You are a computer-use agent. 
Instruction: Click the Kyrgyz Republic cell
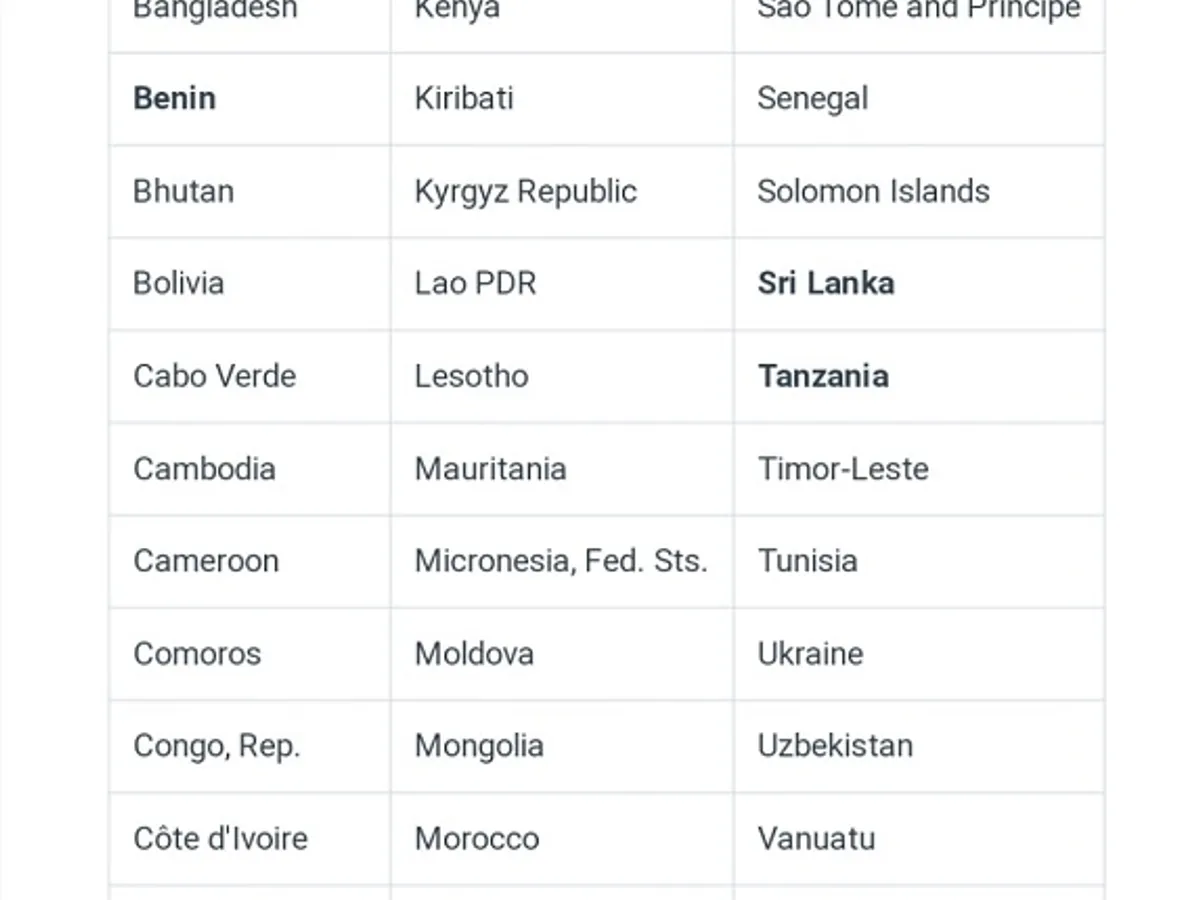point(525,191)
